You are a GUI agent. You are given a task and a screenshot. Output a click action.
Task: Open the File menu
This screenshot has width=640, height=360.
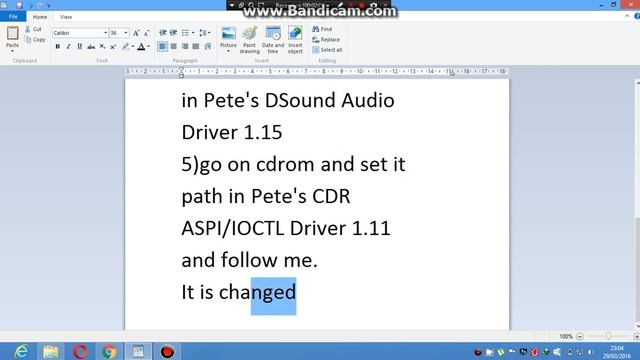pos(13,17)
